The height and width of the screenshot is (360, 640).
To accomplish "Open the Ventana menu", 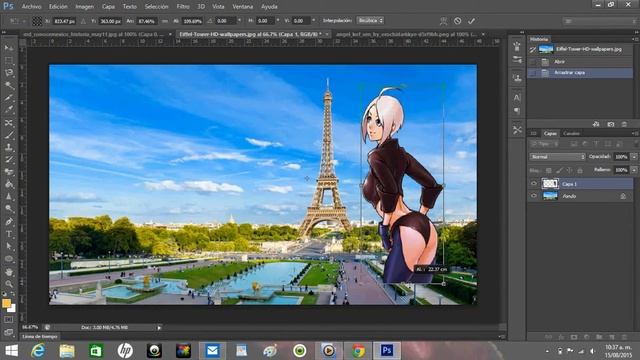I will (x=242, y=7).
